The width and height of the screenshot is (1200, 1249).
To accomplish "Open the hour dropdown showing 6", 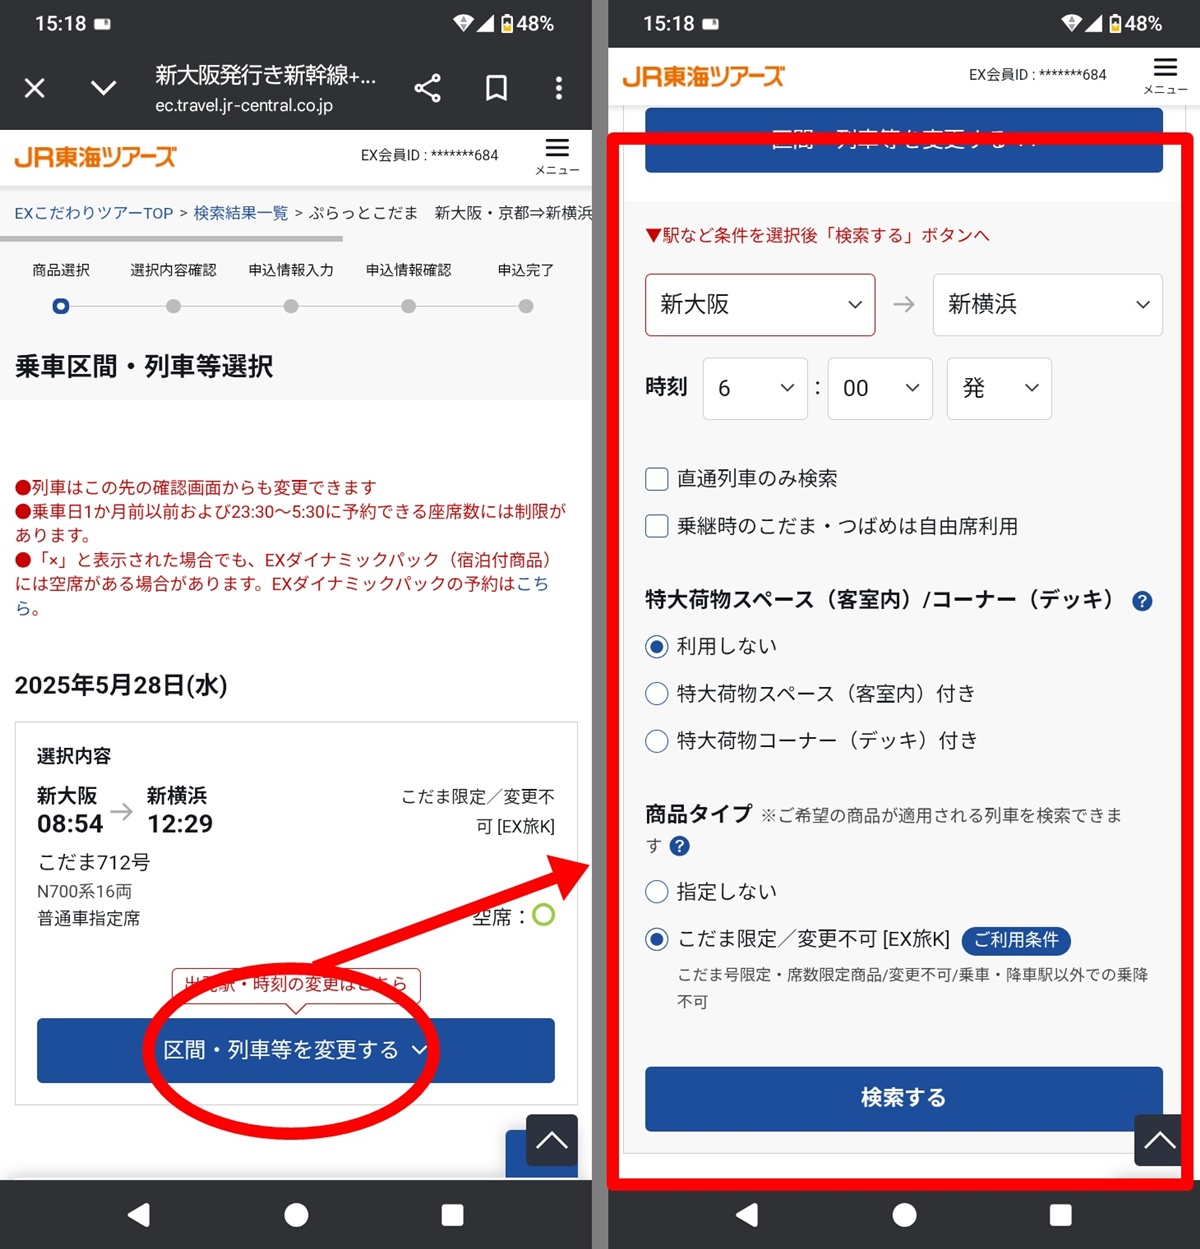I will coord(756,388).
